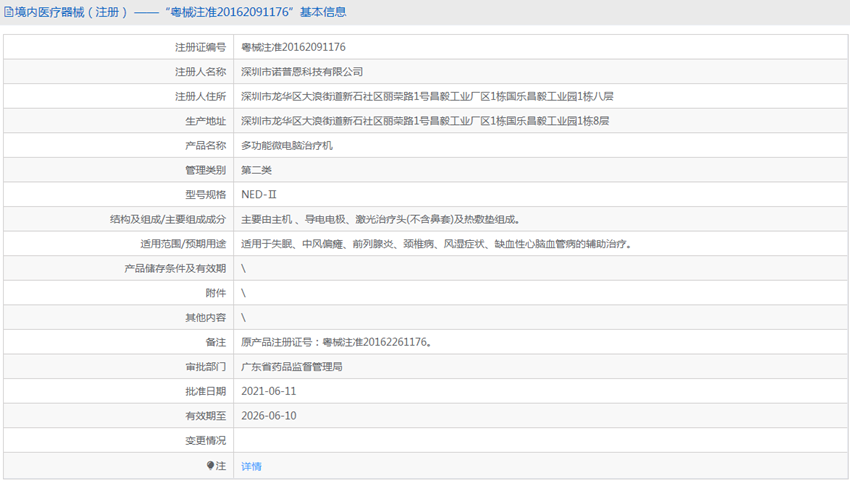Select approving department 广东省药品监督管理局
Viewport: 850px width, 480px height.
(292, 367)
